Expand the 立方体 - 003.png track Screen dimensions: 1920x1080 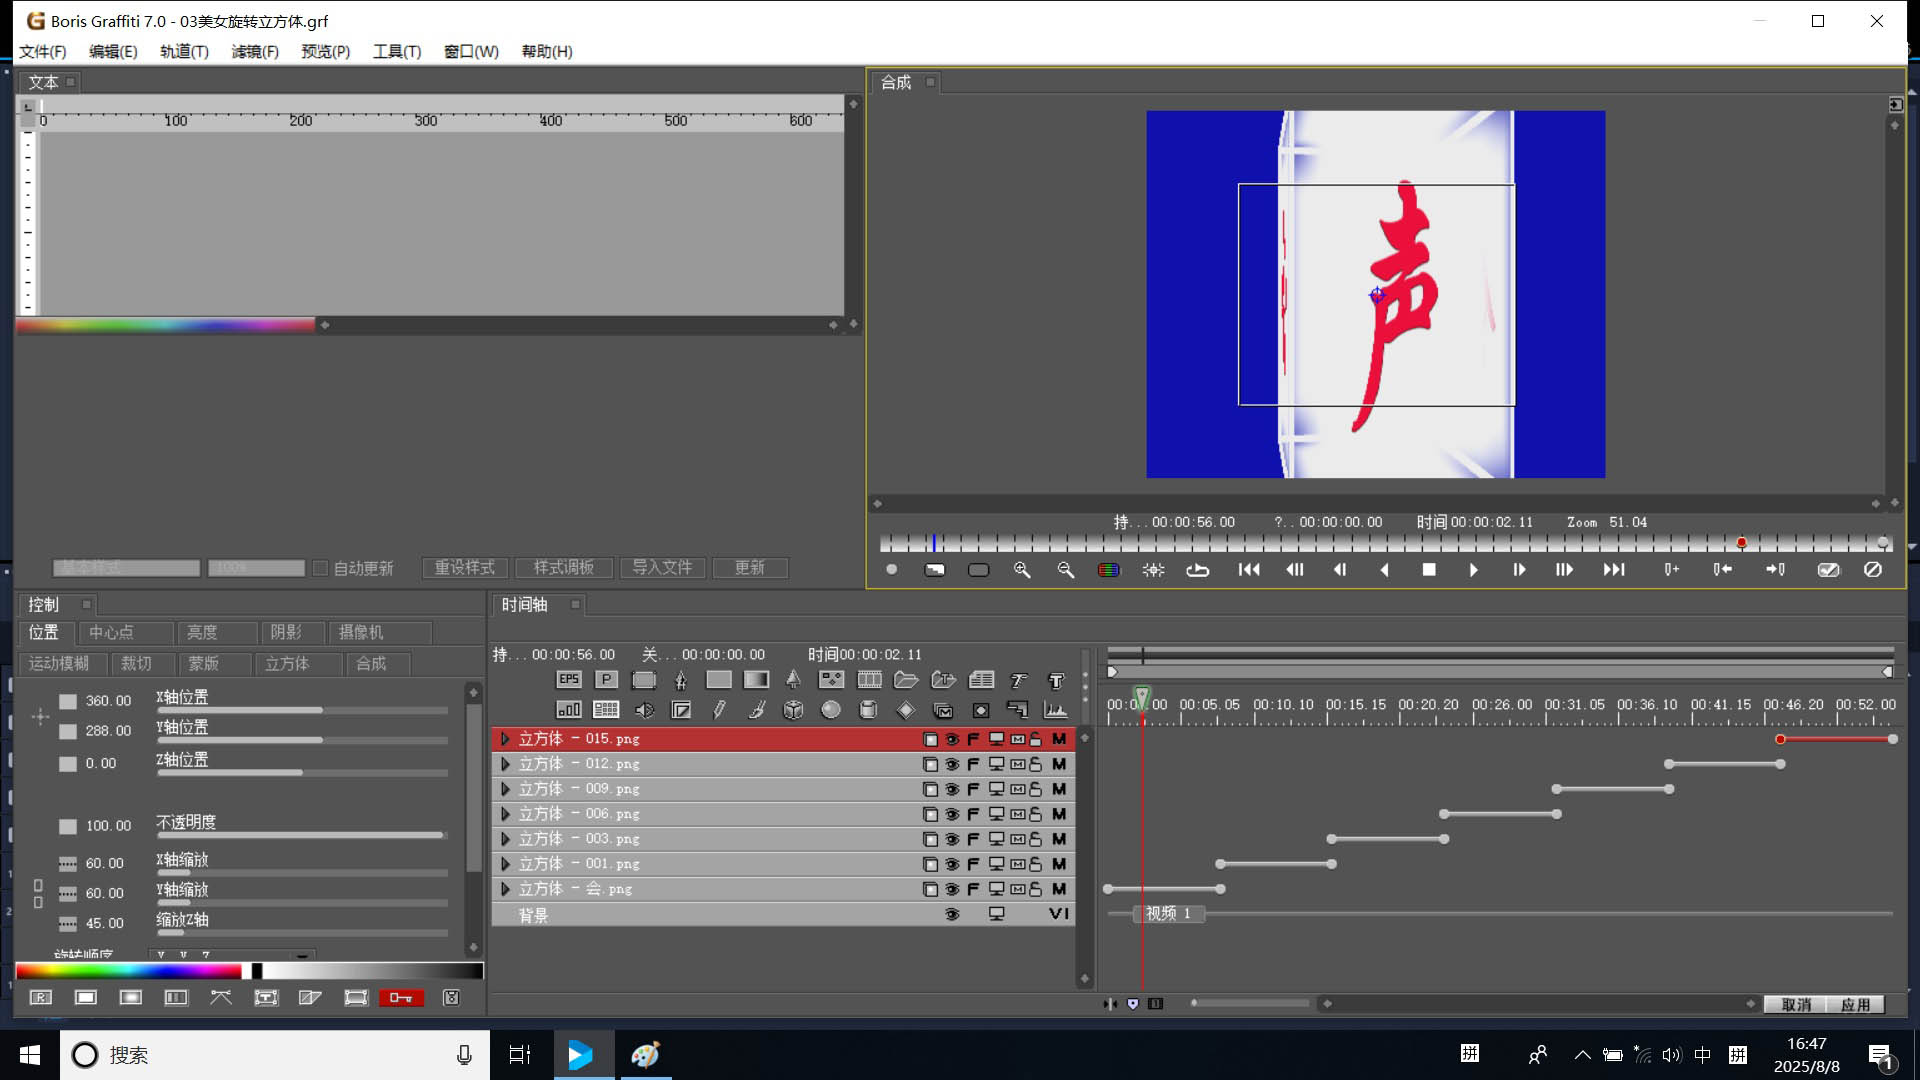[x=505, y=839]
